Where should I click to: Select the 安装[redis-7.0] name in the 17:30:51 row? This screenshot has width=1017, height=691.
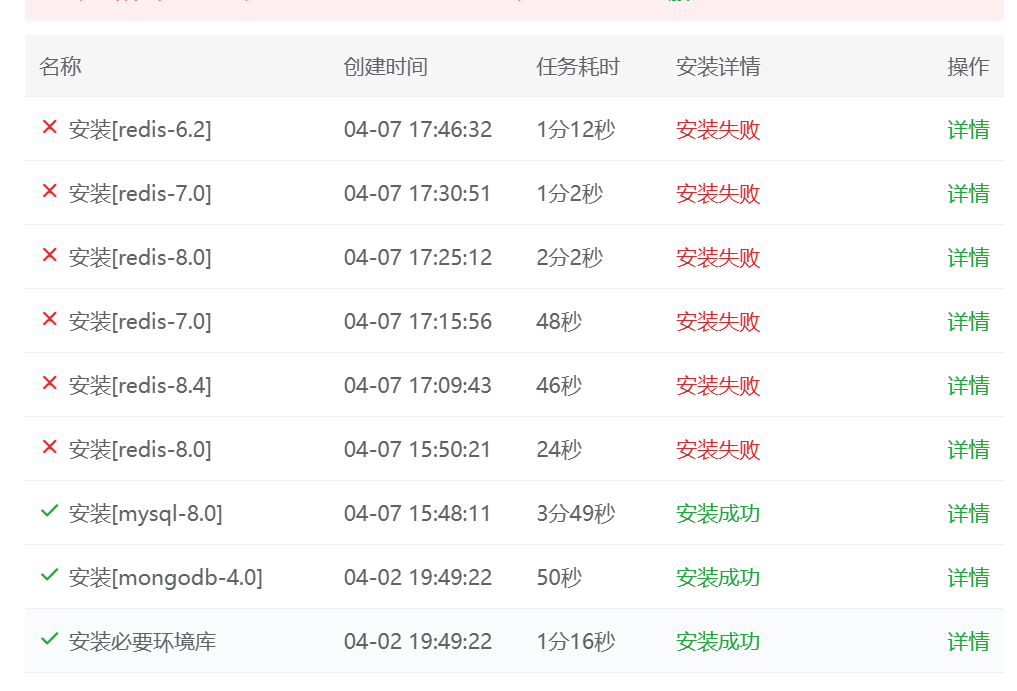(140, 193)
